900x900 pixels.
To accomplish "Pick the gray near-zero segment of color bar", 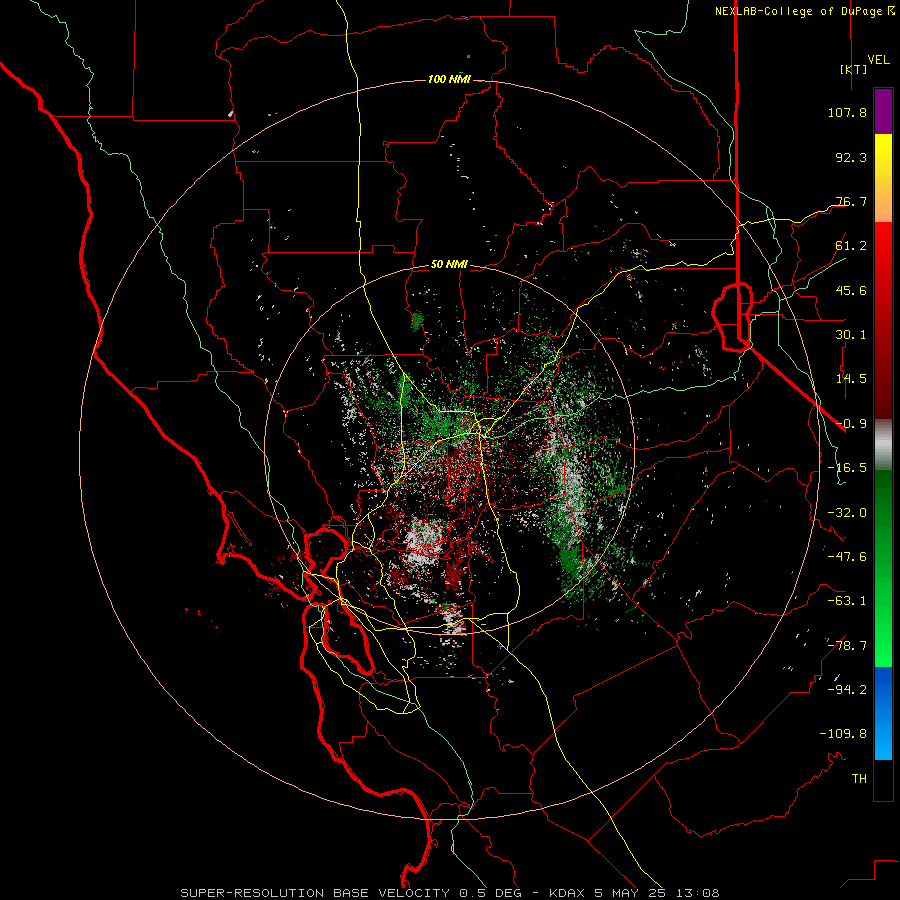I will pyautogui.click(x=883, y=445).
